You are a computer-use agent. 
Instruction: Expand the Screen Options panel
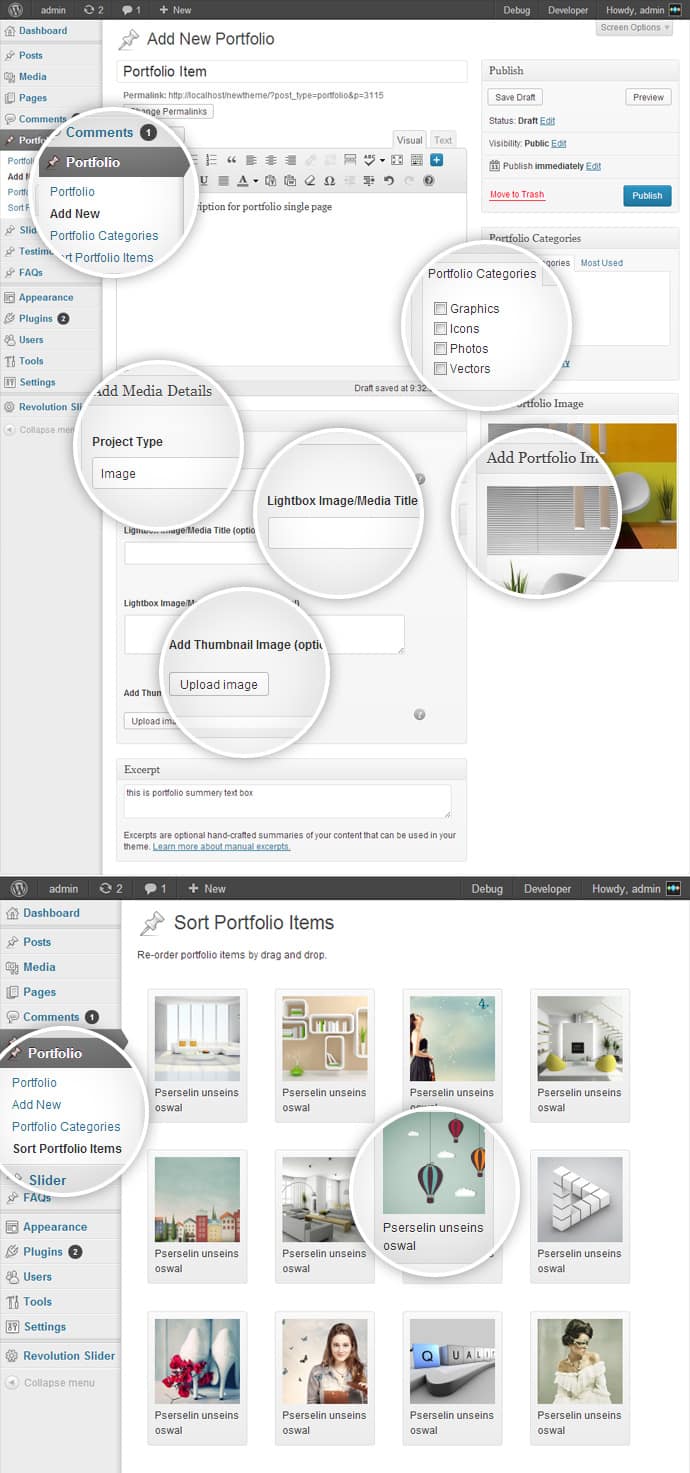[x=635, y=27]
